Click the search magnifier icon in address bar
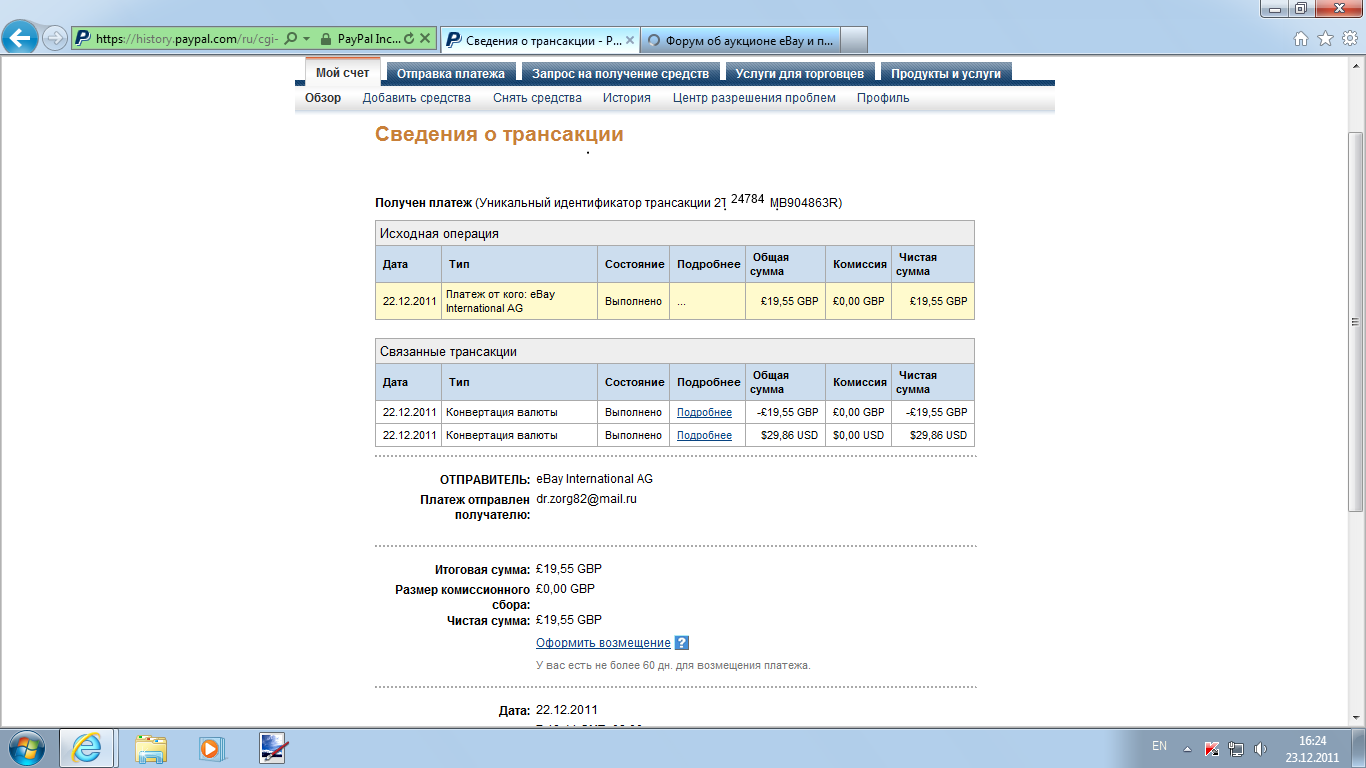This screenshot has width=1366, height=768. point(290,39)
